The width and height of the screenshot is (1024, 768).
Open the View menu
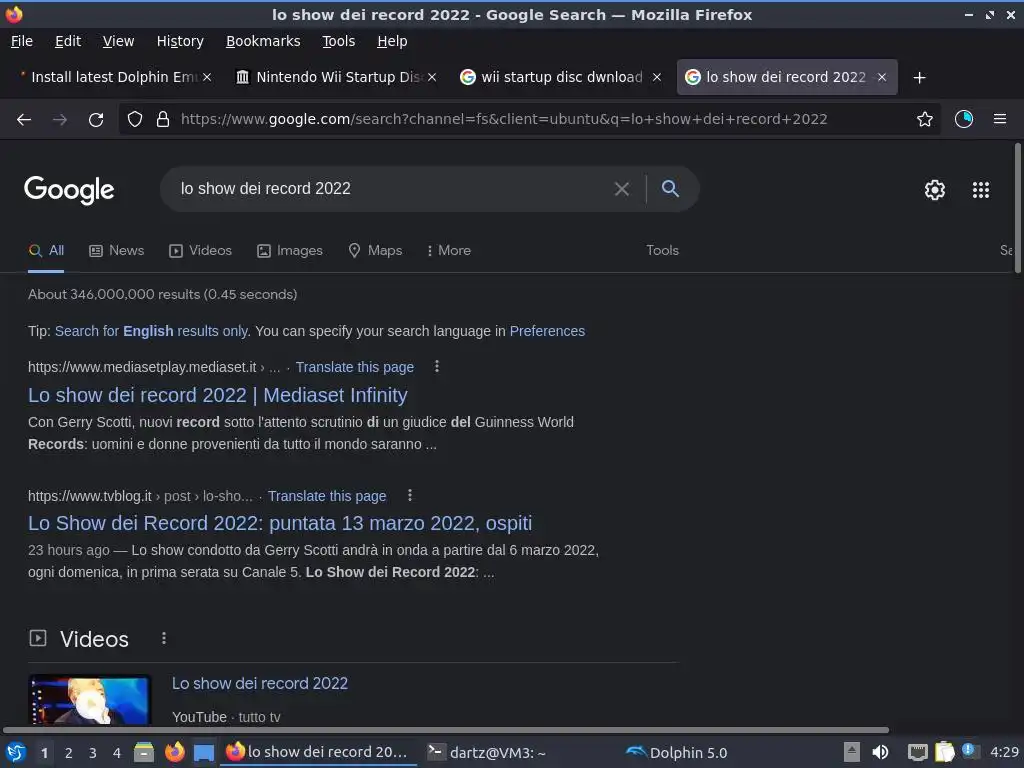click(118, 41)
